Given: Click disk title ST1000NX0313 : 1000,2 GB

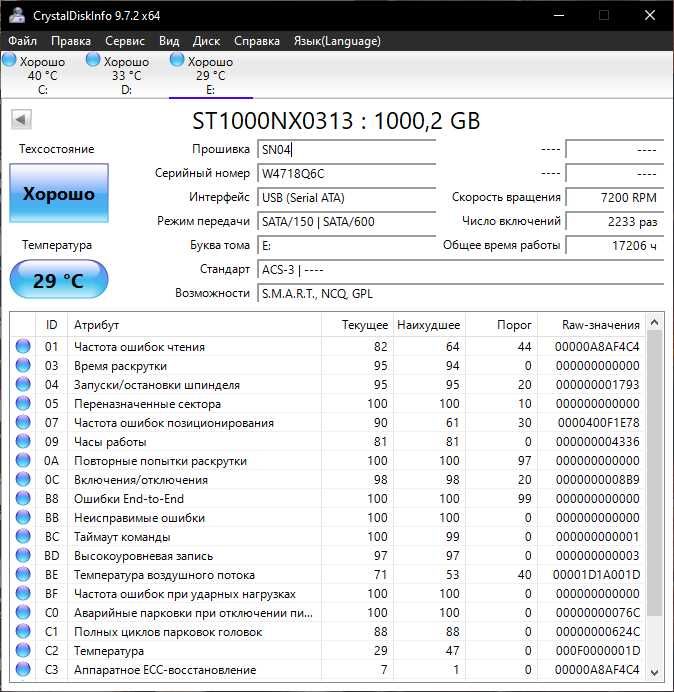Looking at the screenshot, I should [336, 120].
